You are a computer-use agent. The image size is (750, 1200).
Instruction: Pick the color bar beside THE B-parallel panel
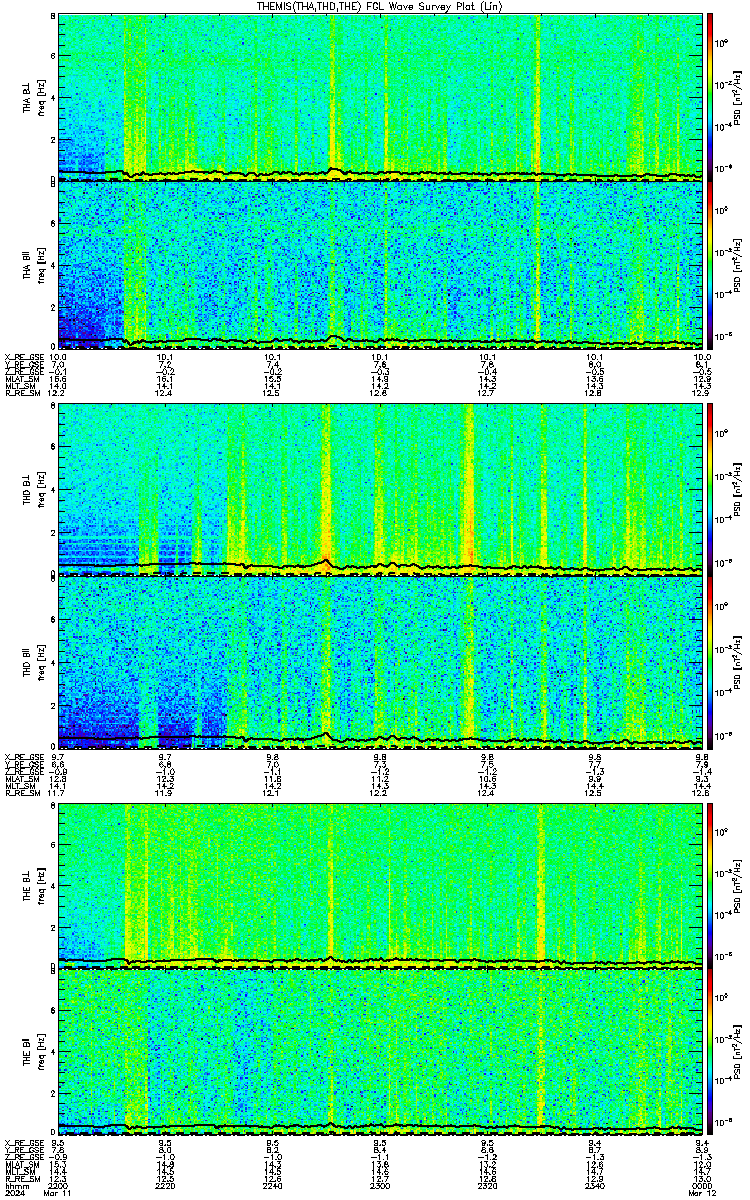point(710,1053)
